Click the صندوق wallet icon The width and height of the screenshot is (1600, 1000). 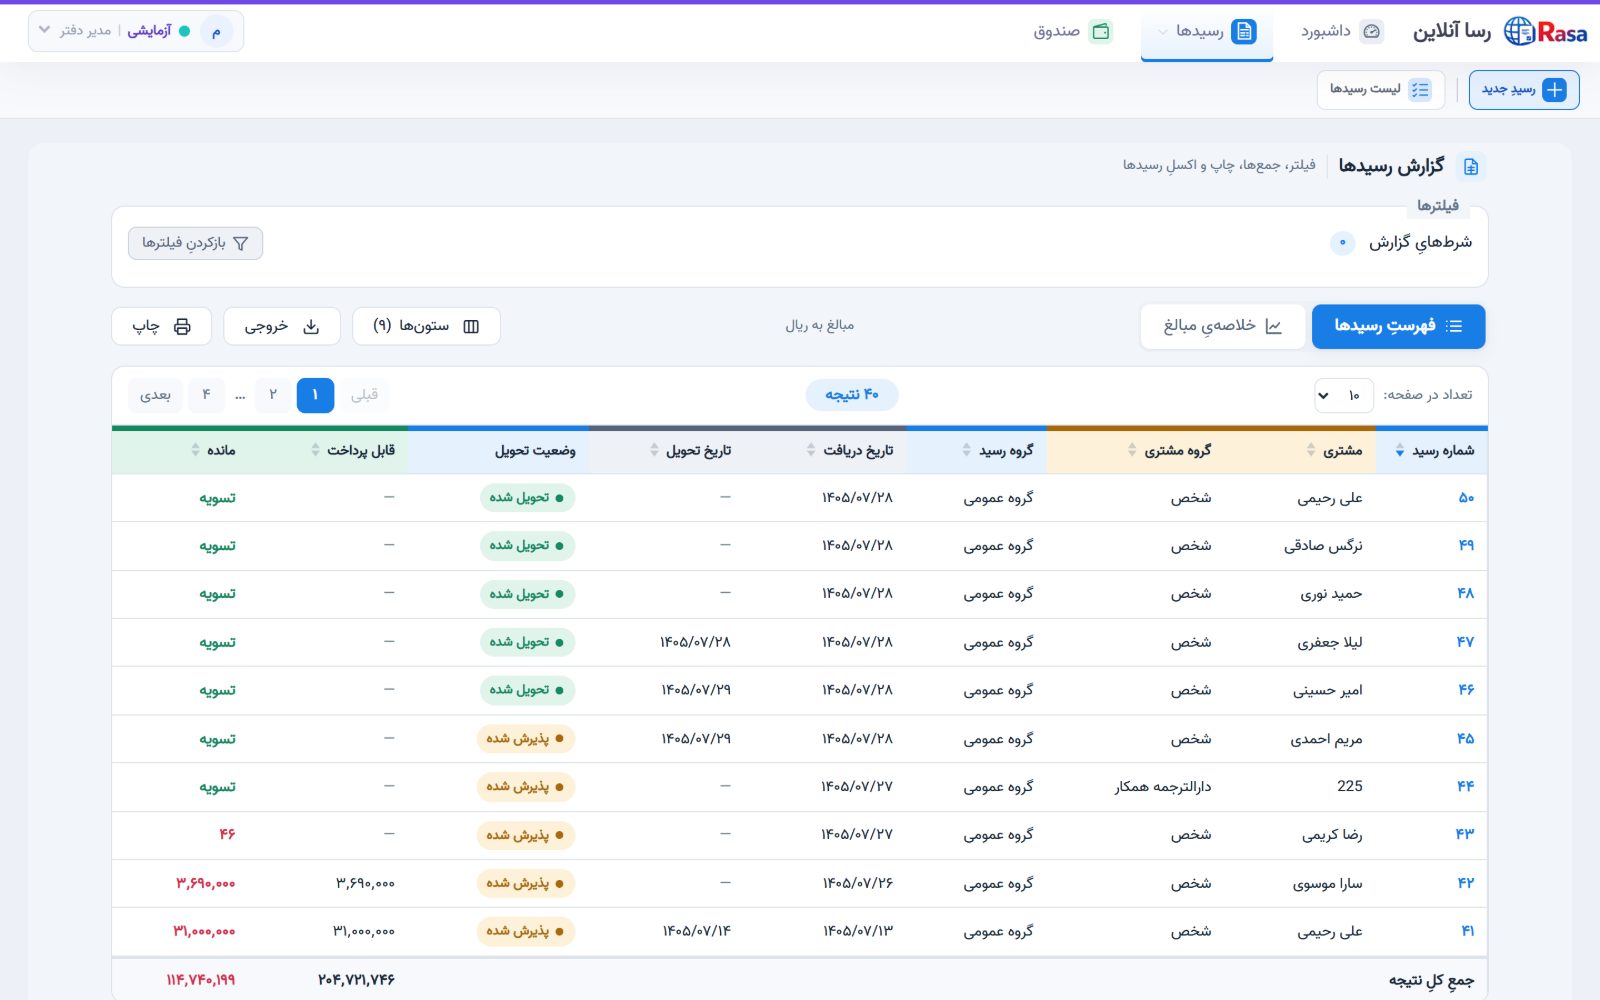pos(1101,32)
